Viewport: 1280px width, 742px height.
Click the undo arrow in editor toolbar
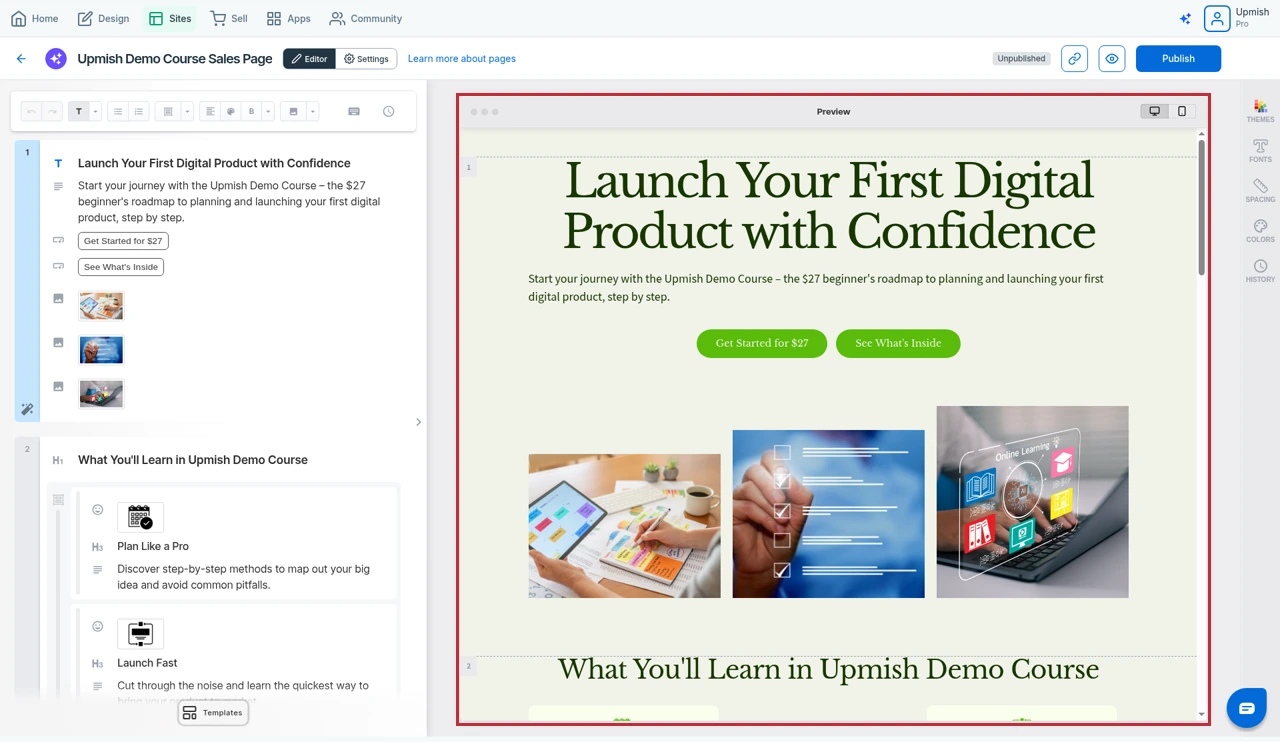31,111
